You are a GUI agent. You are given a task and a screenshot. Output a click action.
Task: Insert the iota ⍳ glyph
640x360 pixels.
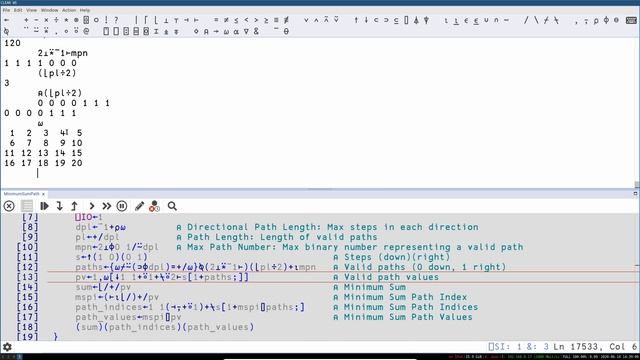[446, 20]
